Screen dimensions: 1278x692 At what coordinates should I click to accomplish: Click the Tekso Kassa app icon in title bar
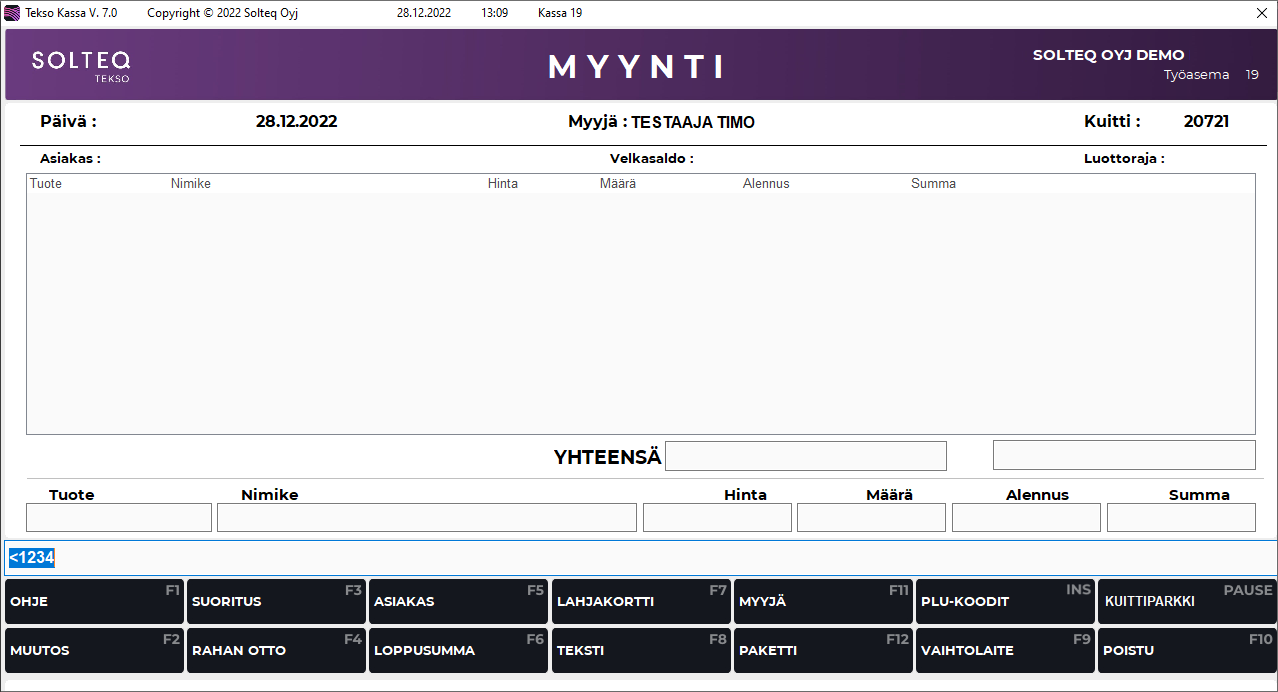pyautogui.click(x=13, y=13)
